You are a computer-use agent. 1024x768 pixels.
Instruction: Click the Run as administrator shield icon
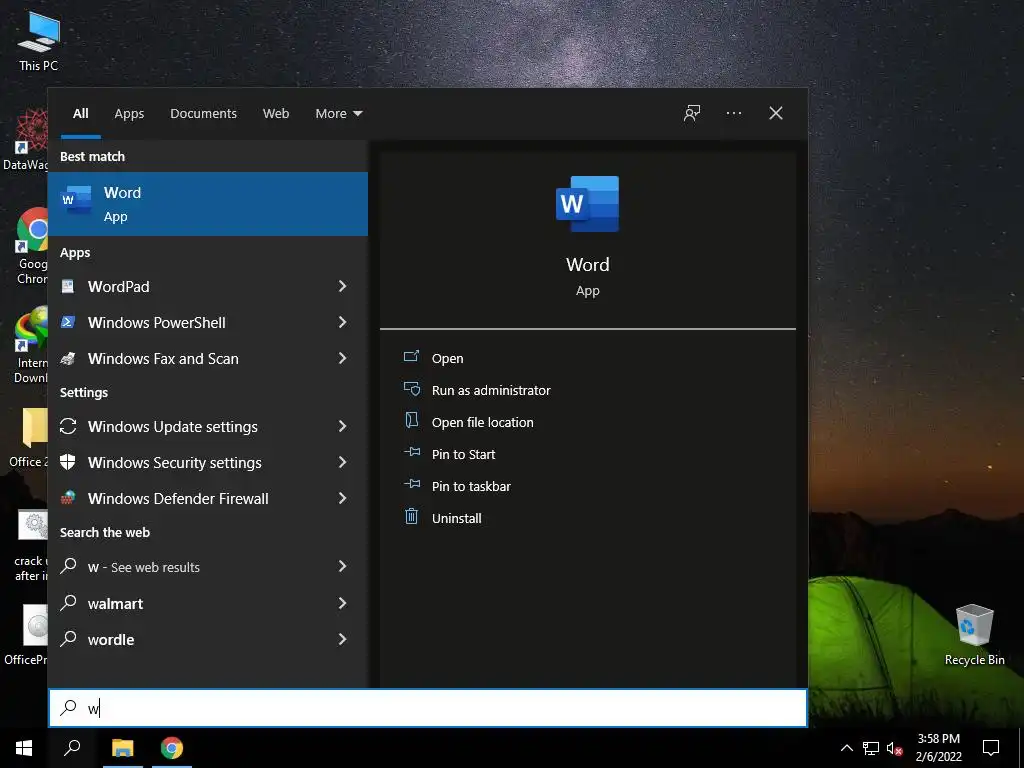point(411,389)
